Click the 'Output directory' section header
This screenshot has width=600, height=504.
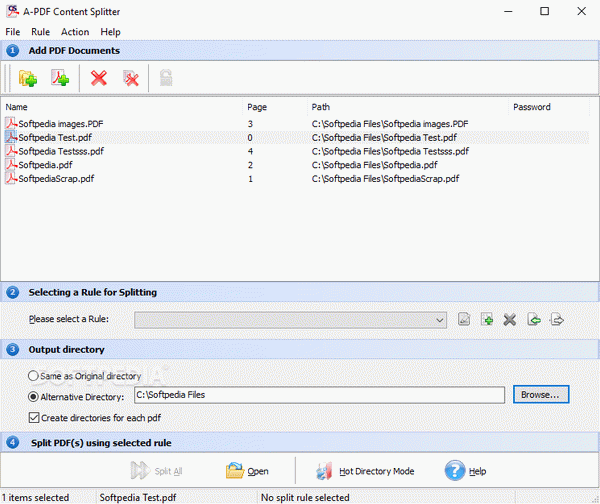pos(66,349)
